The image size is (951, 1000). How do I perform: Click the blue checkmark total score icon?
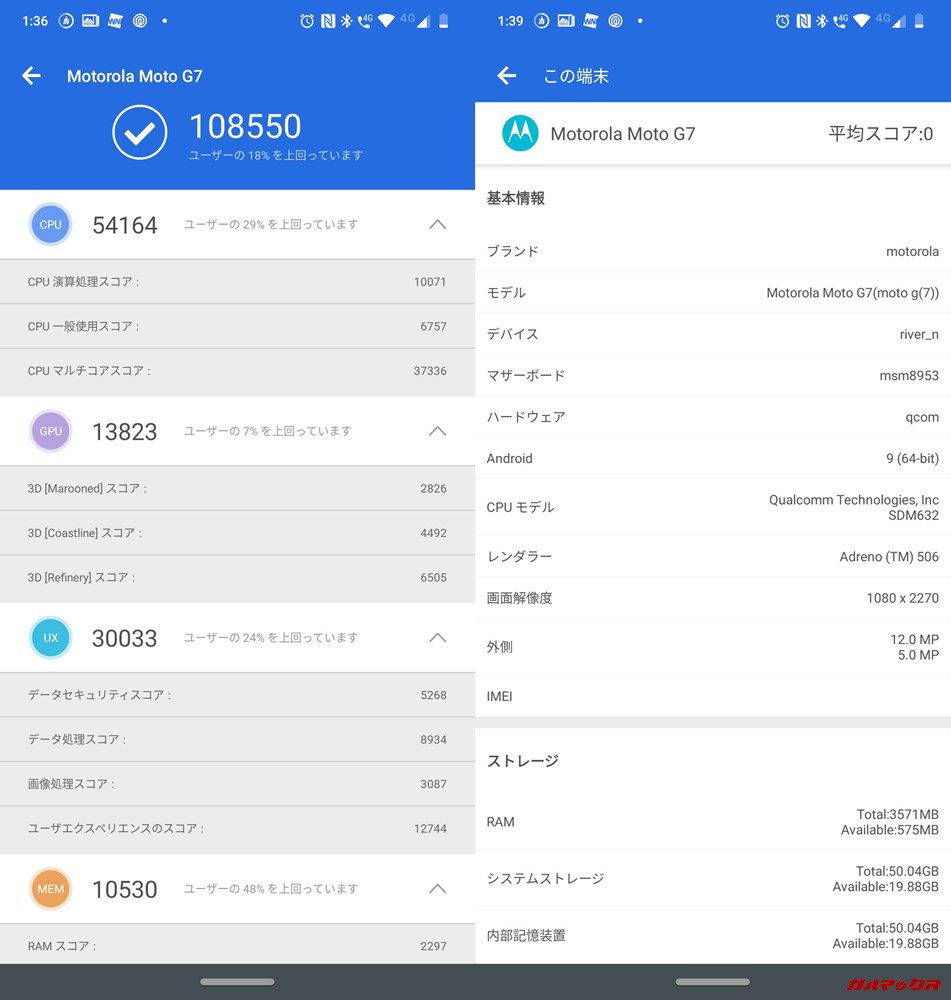click(x=139, y=131)
